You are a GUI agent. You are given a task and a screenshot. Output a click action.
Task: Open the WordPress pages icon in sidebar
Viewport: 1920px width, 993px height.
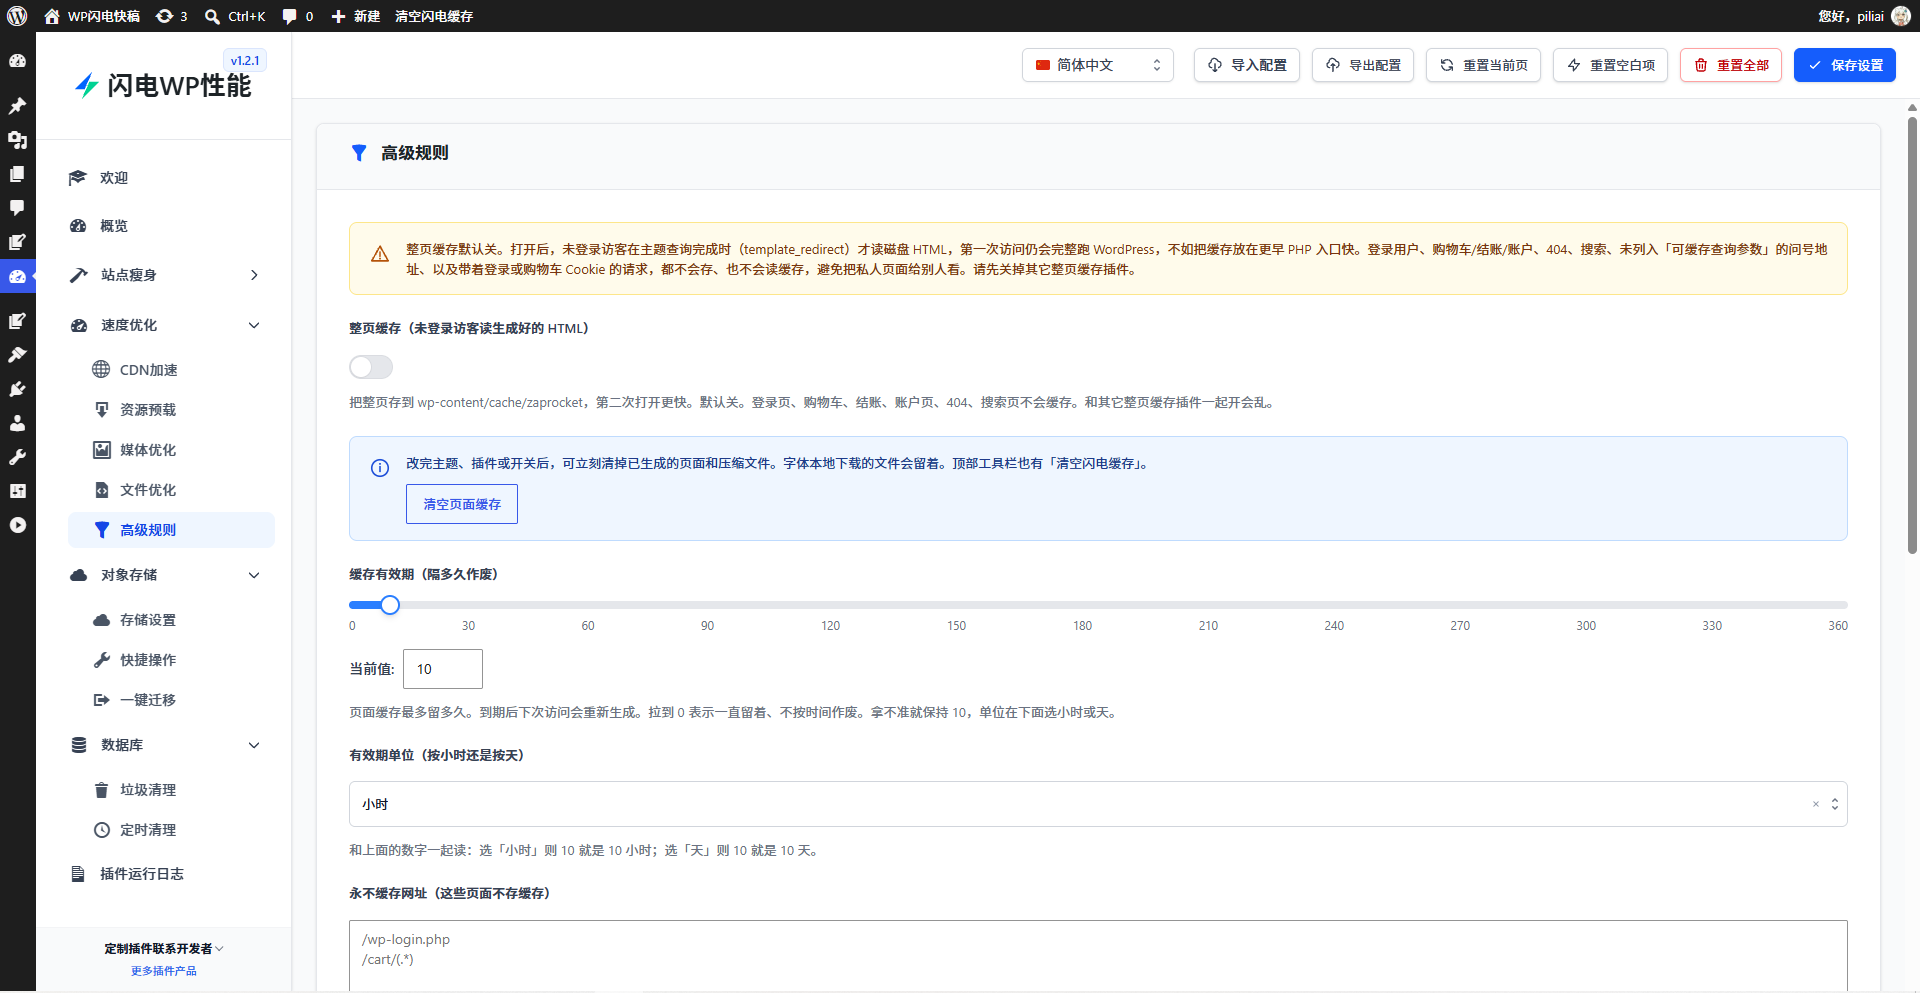point(17,174)
